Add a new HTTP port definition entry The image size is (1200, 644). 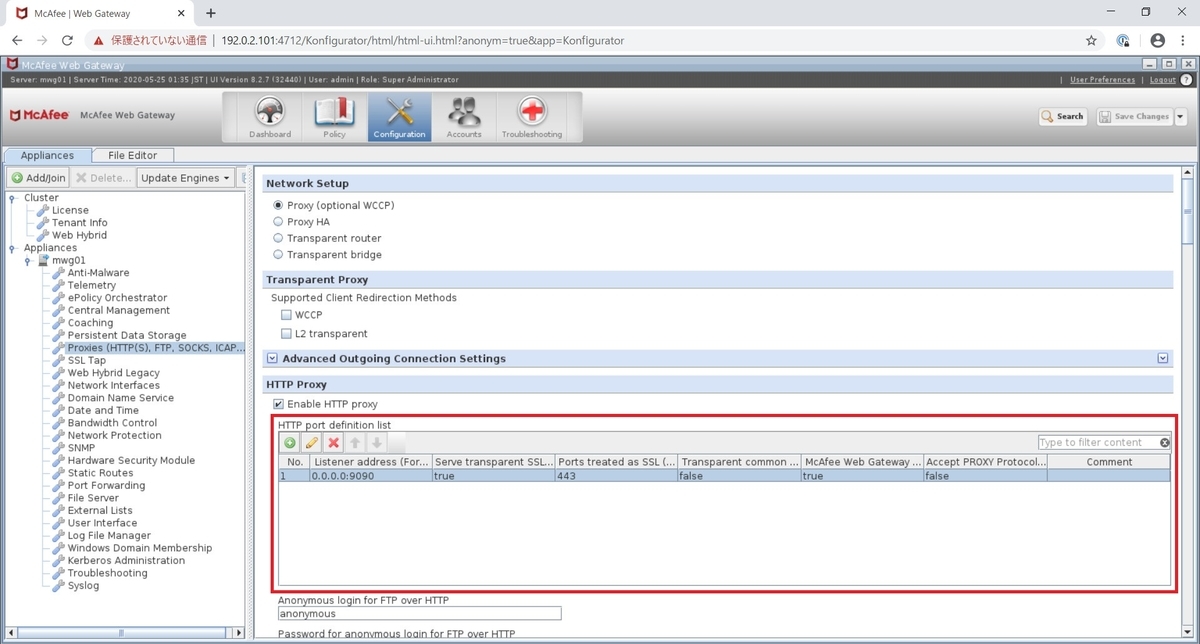click(290, 443)
